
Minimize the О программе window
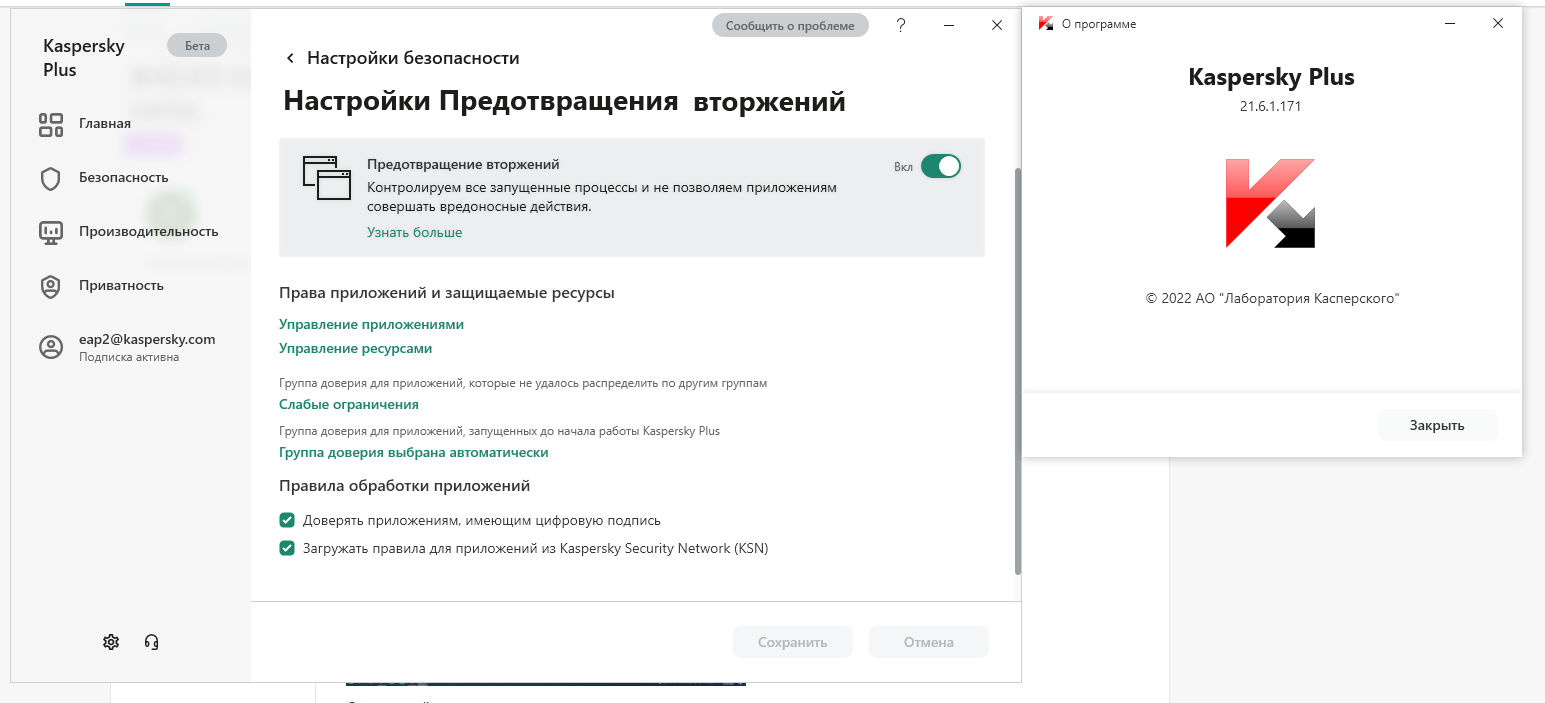[1451, 23]
